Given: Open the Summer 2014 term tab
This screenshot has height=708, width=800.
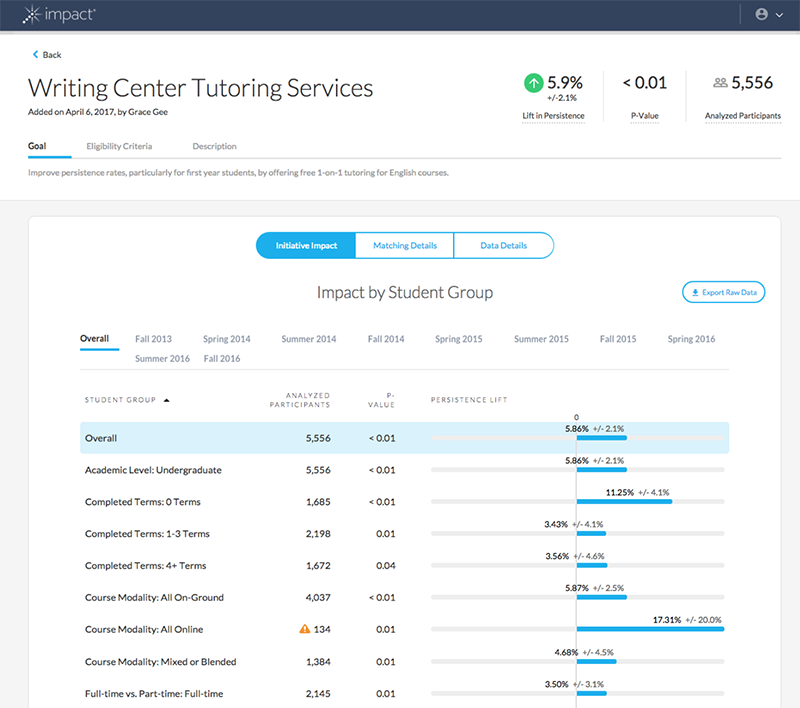Looking at the screenshot, I should click(x=309, y=339).
